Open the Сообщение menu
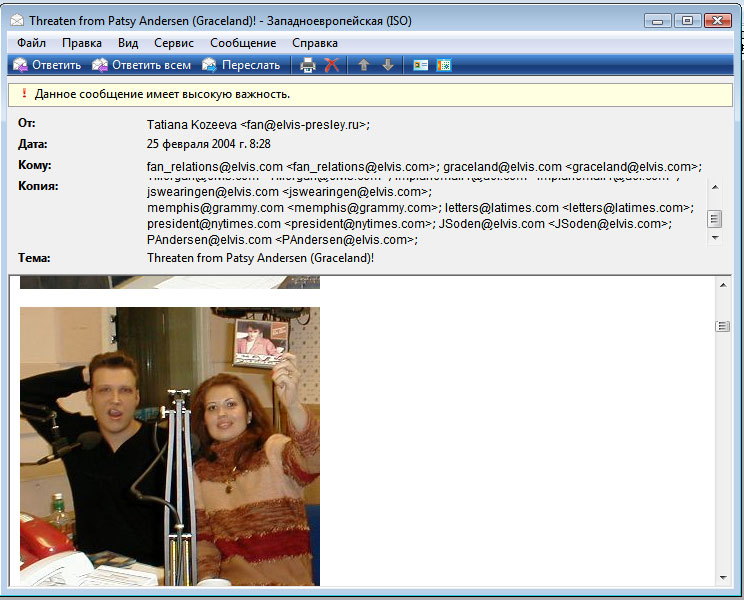 (x=243, y=43)
